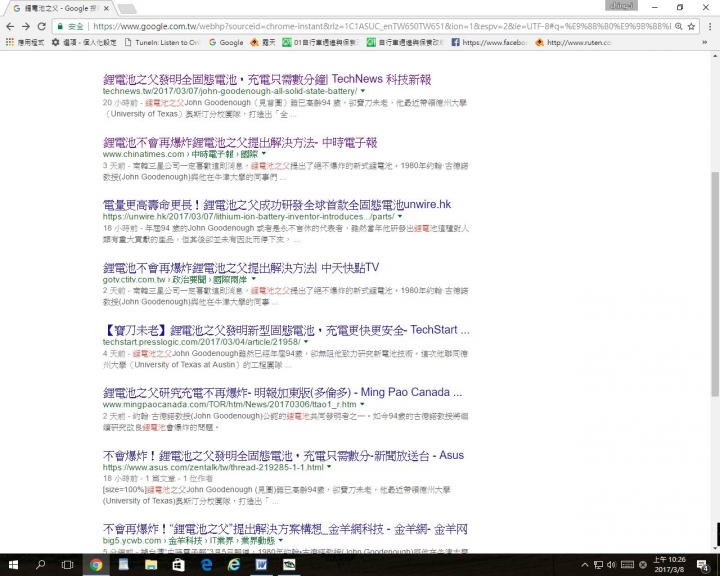
Task: Open File Explorer from the taskbar
Action: pyautogui.click(x=151, y=565)
